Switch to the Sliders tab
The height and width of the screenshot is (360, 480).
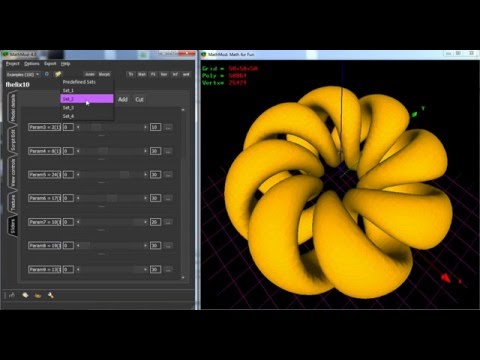click(x=13, y=226)
